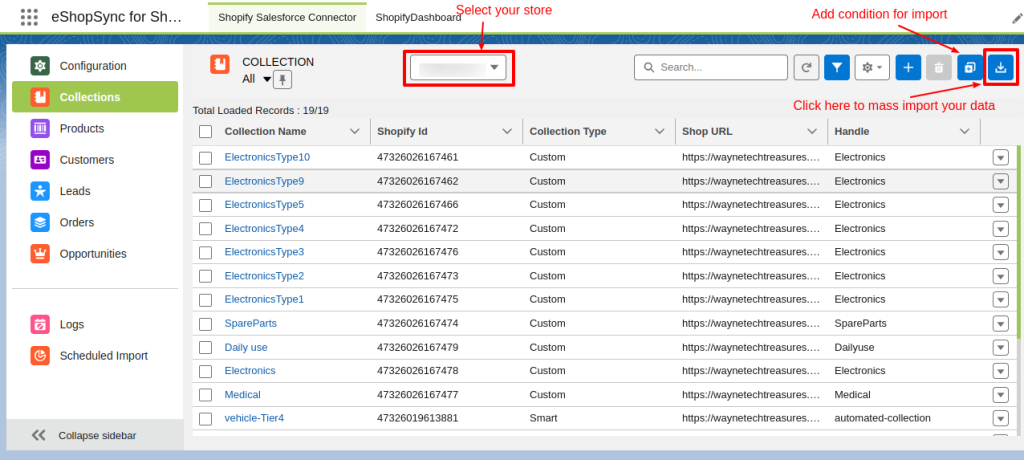Open the All list view dropdown arrow
Screen dimensions: 1024x460
point(267,80)
